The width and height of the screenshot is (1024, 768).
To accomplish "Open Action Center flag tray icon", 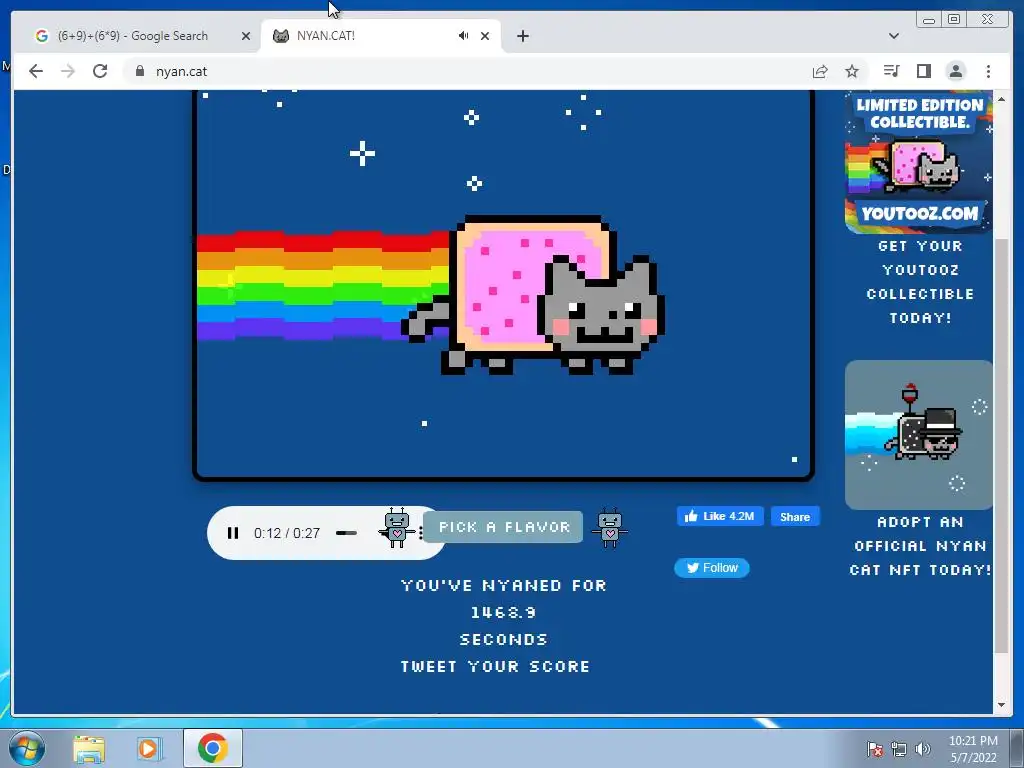I will coord(875,749).
